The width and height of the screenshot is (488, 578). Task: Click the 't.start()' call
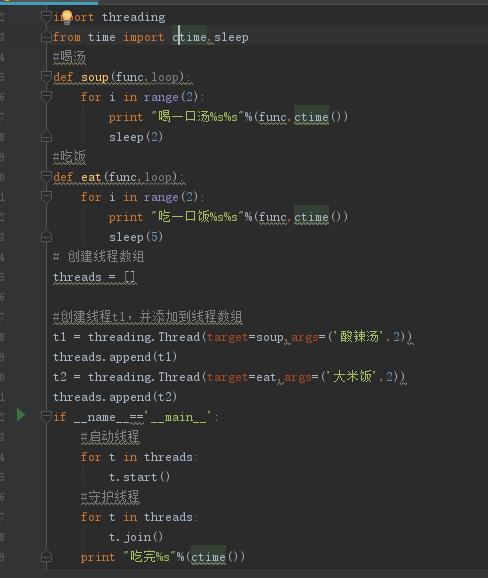(139, 477)
